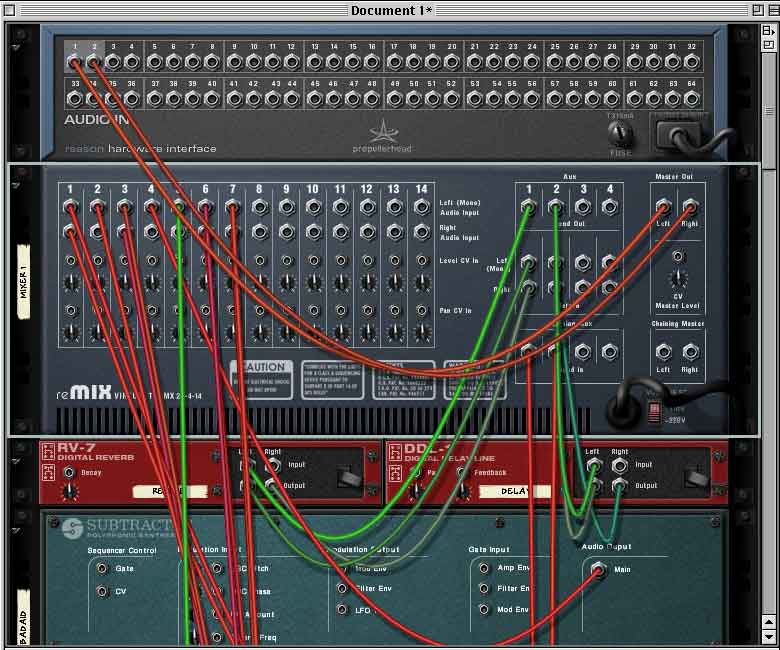This screenshot has width=780, height=650.
Task: Adjust mixer channel 1 Level CV trim knob
Action: tap(71, 283)
